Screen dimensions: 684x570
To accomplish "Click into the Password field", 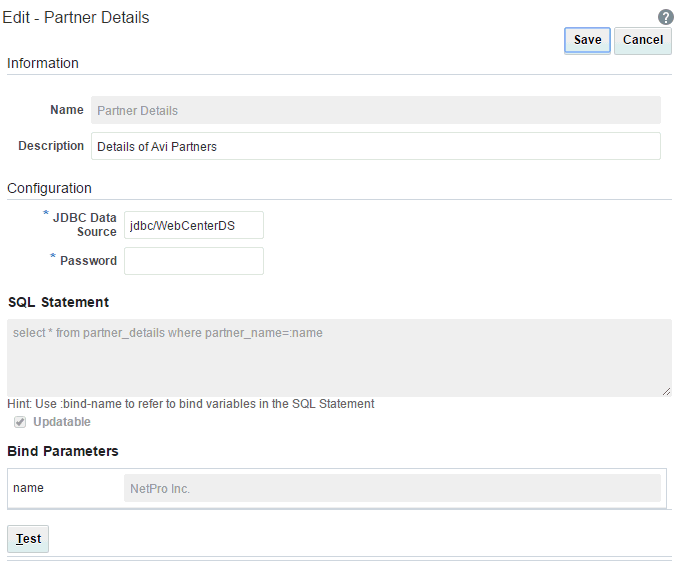I will pyautogui.click(x=194, y=261).
